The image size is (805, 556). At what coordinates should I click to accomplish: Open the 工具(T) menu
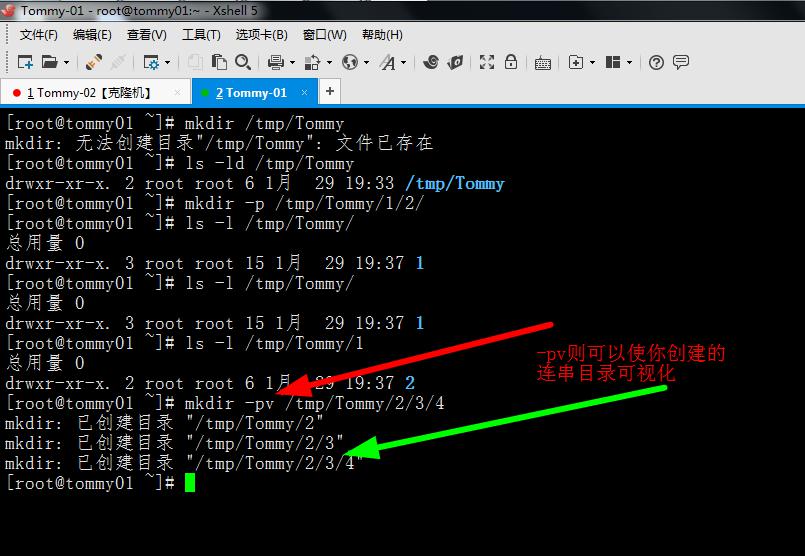[x=201, y=35]
